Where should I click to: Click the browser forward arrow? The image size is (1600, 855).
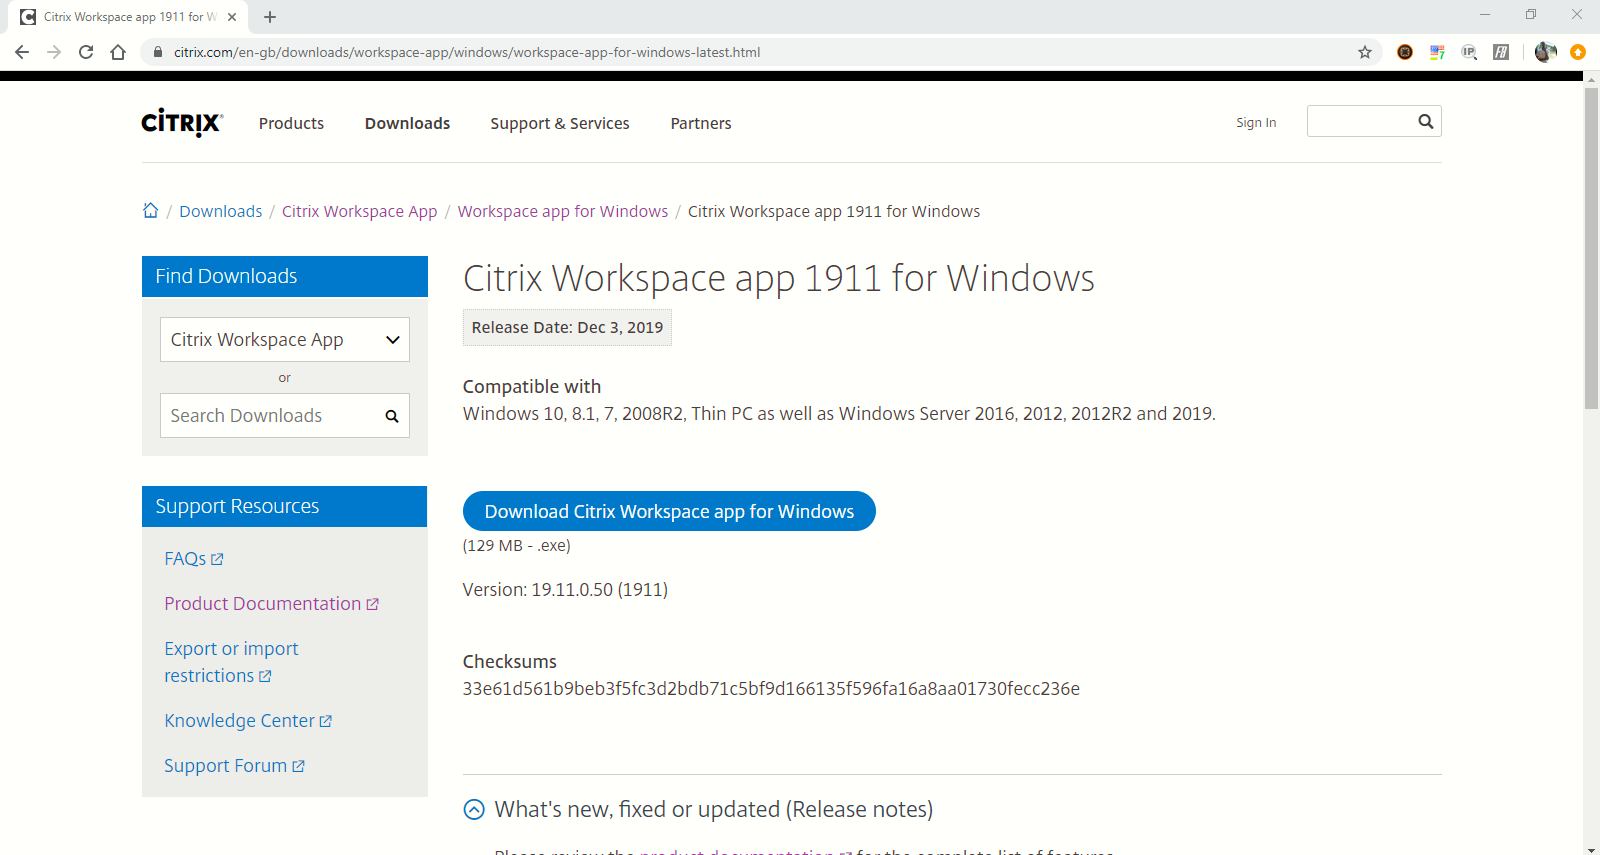pyautogui.click(x=54, y=52)
